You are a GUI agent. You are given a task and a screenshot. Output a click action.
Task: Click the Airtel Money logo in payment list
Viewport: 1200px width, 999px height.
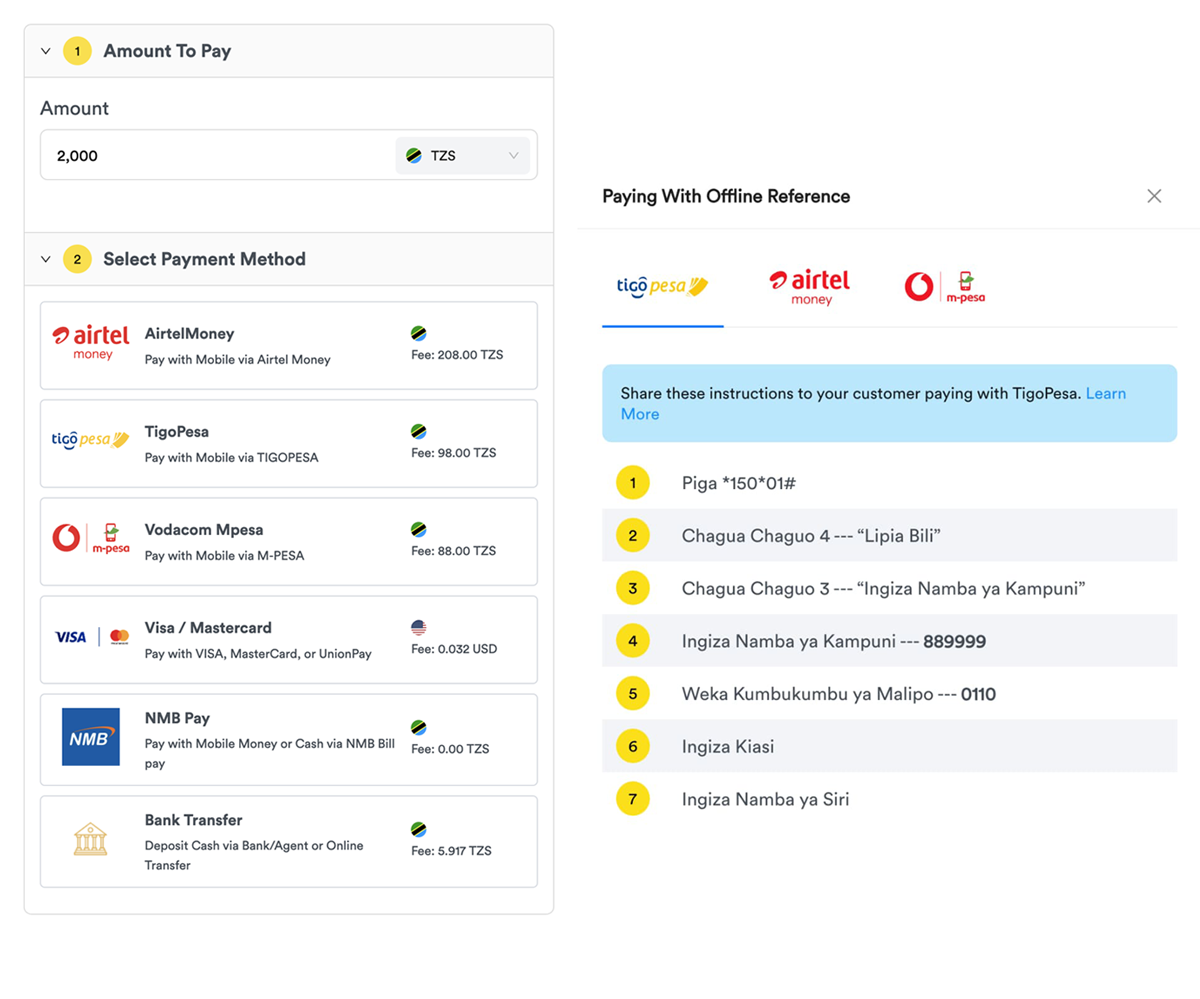click(x=90, y=343)
